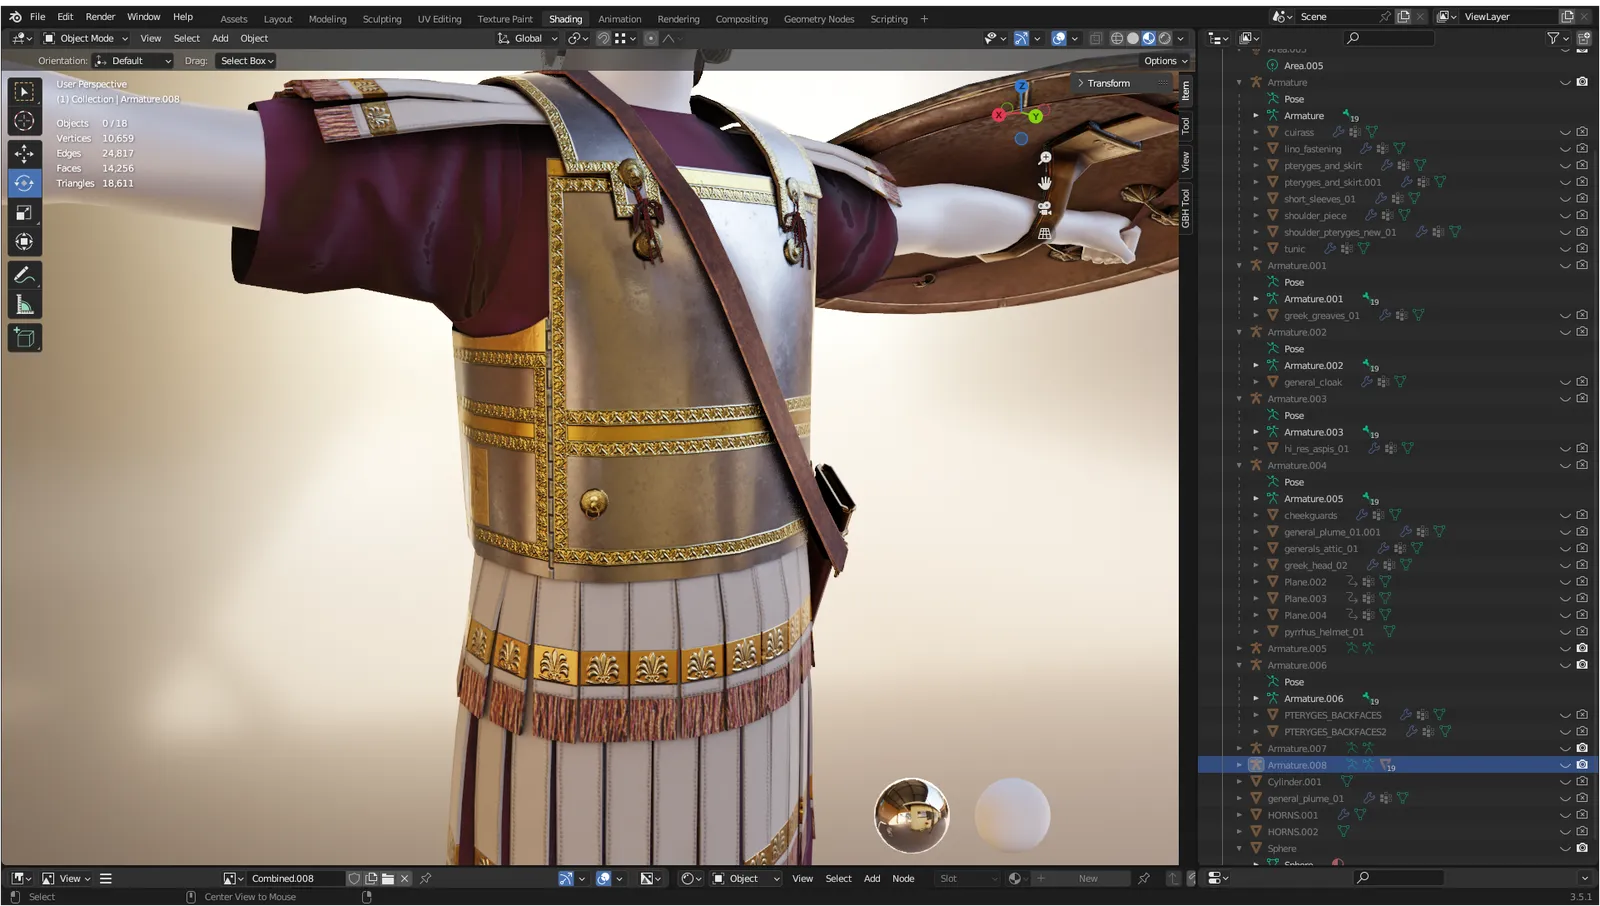Add a new scene with the Scene copy icon

[1403, 17]
